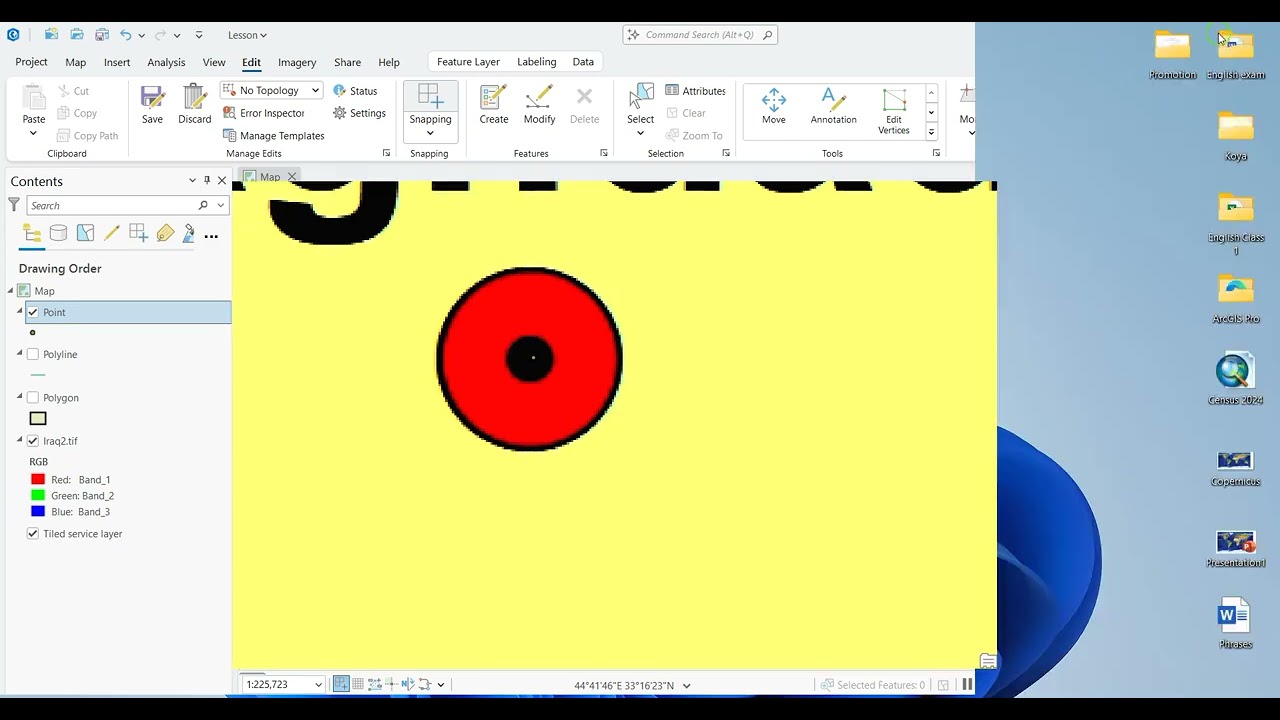Image resolution: width=1280 pixels, height=720 pixels.
Task: Toggle snapping in map status bar
Action: point(341,685)
